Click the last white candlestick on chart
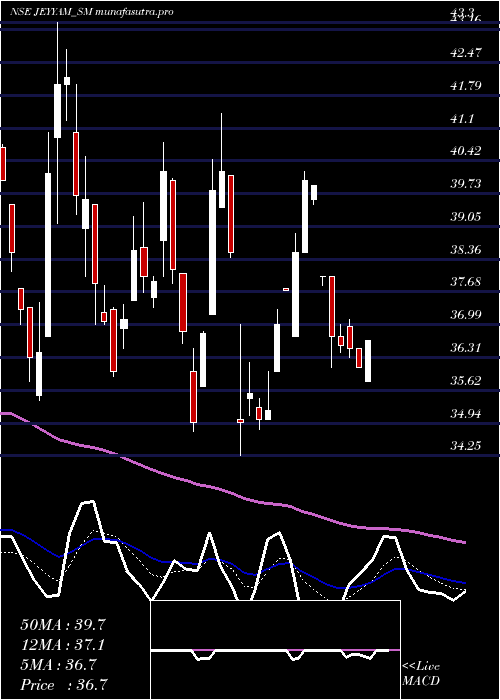500x700 pixels. coord(368,361)
